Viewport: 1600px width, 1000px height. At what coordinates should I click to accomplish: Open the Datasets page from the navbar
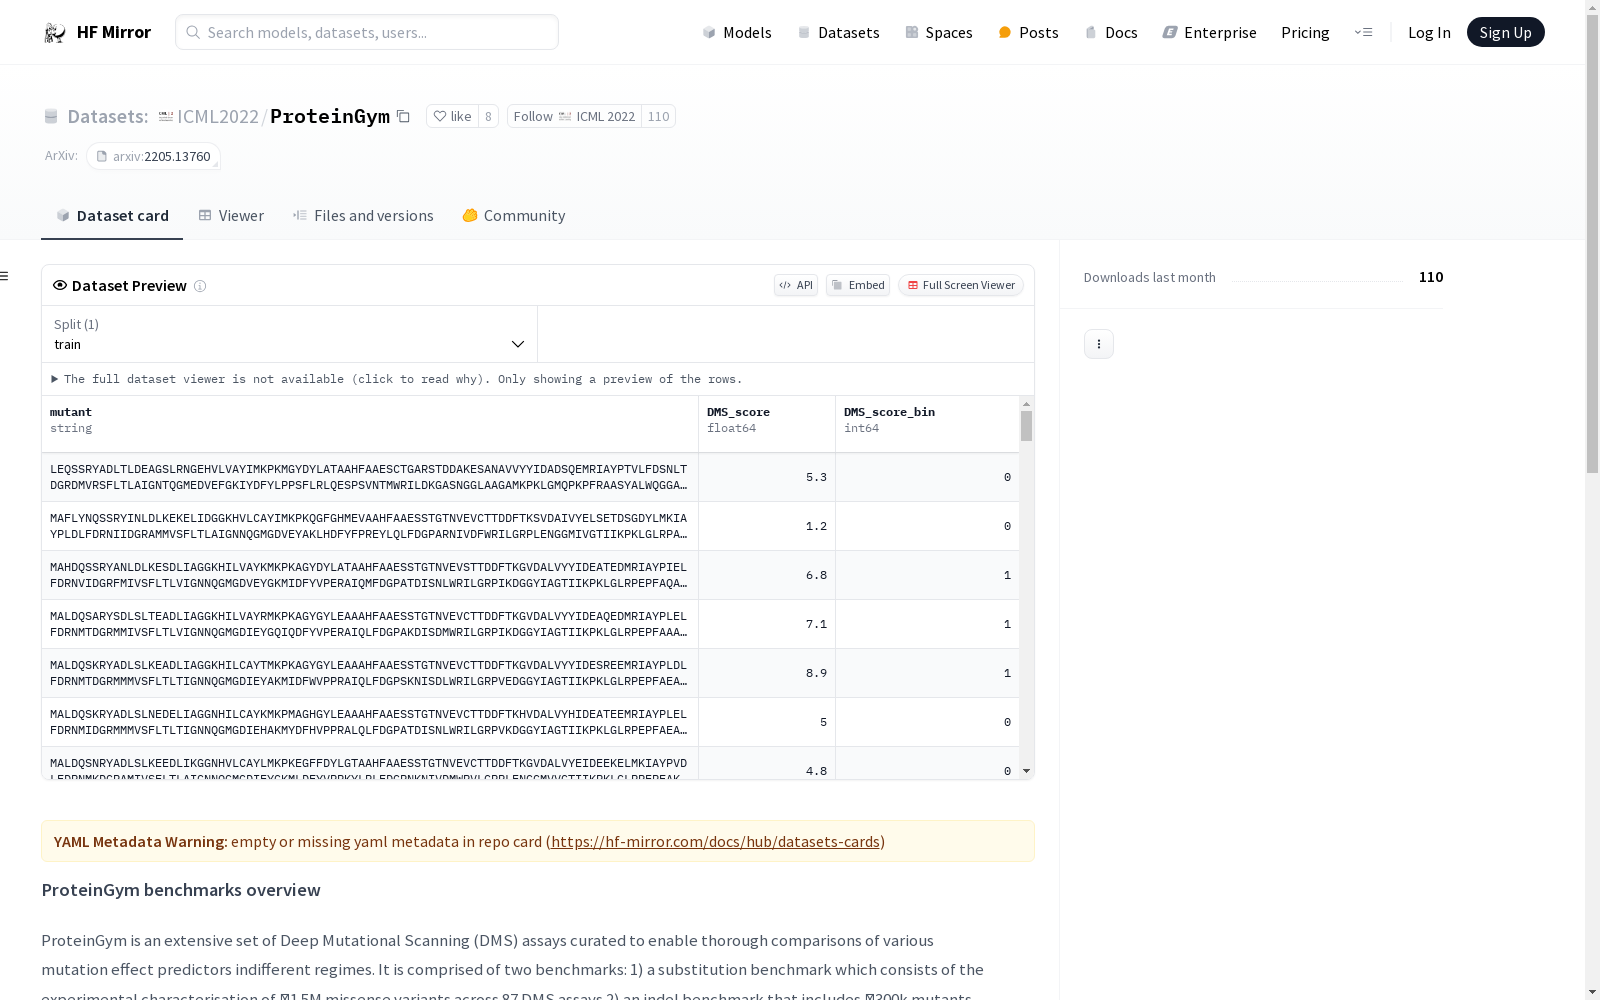(838, 32)
